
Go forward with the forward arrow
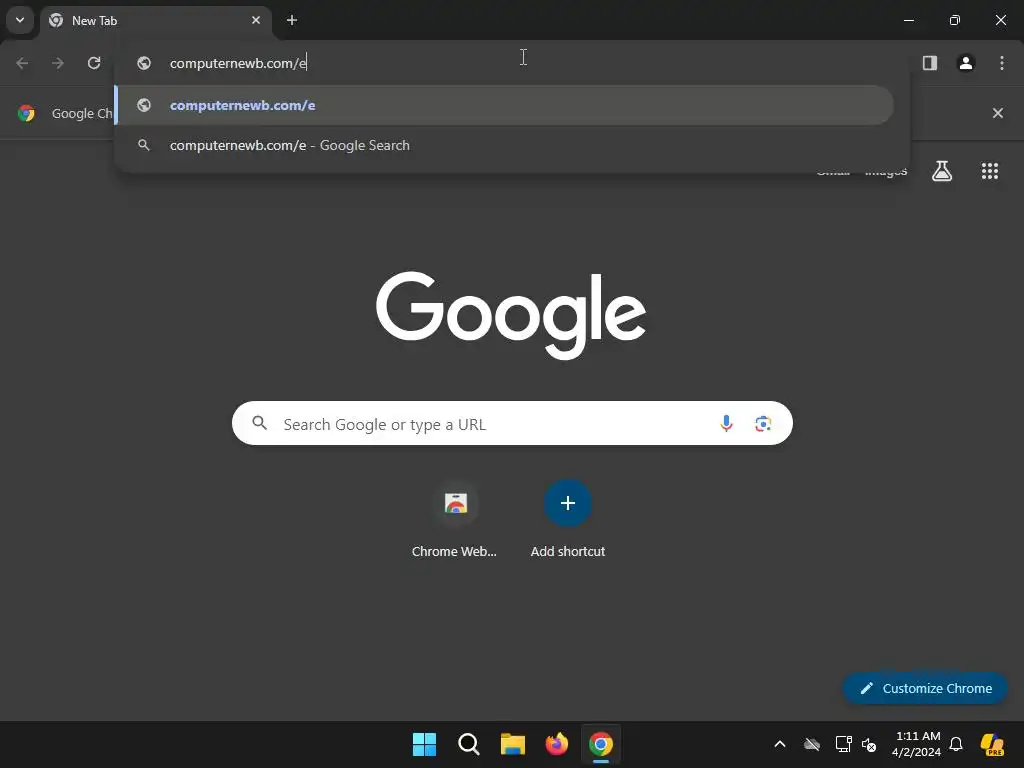tap(58, 63)
